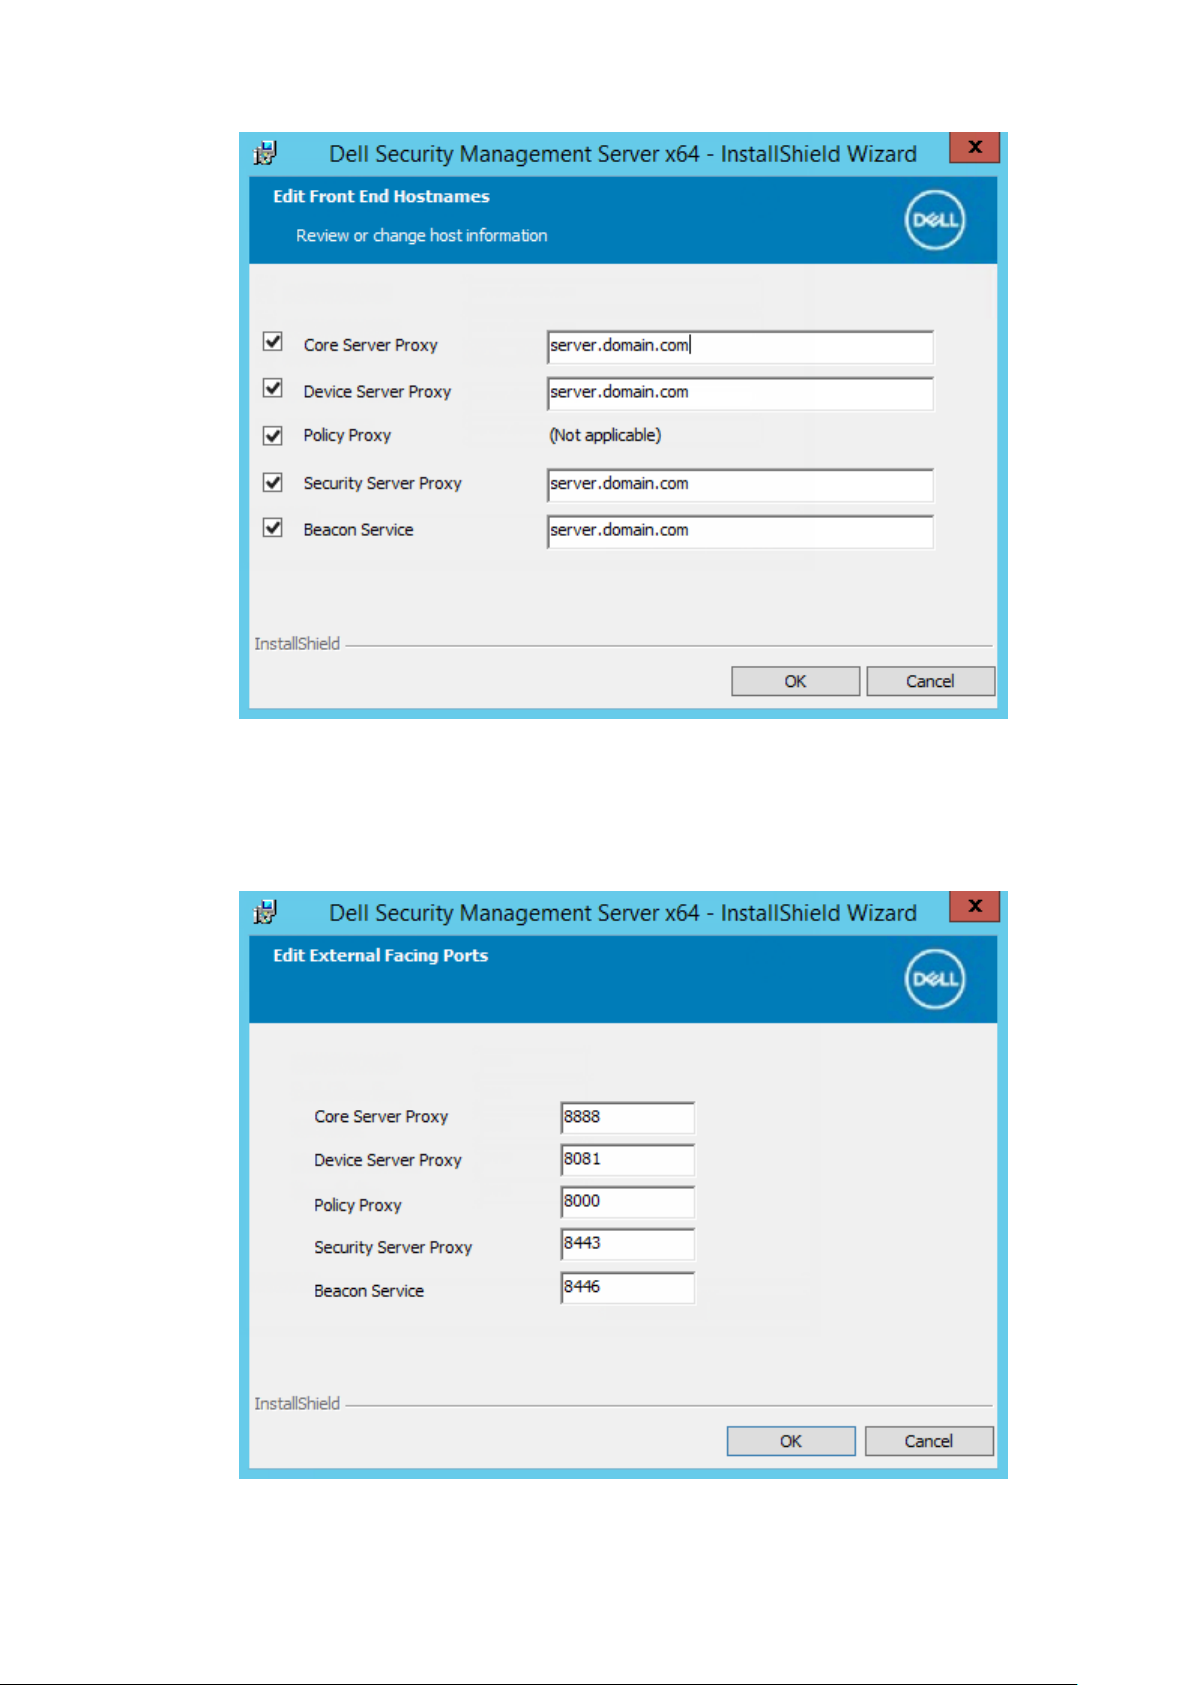The image size is (1192, 1685).
Task: Click the Security Server Proxy port field 8443
Action: pos(627,1244)
